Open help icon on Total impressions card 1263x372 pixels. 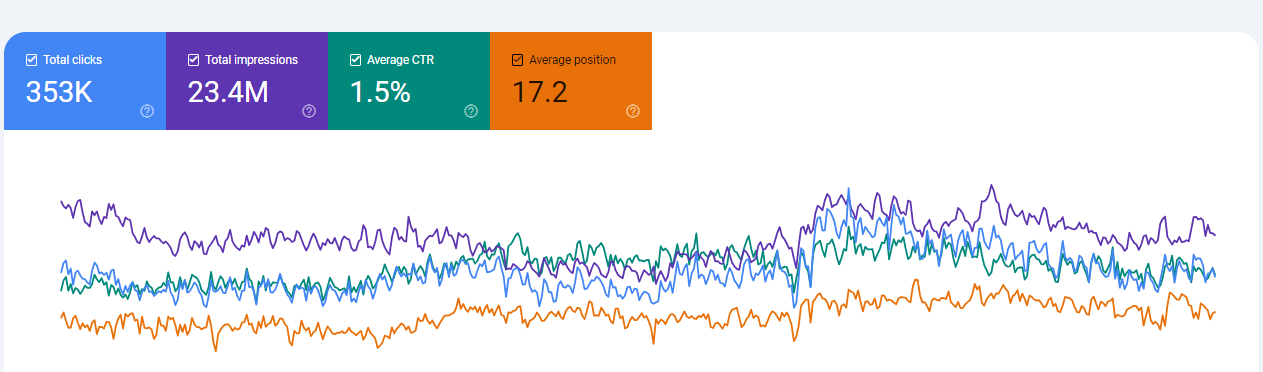[x=309, y=111]
